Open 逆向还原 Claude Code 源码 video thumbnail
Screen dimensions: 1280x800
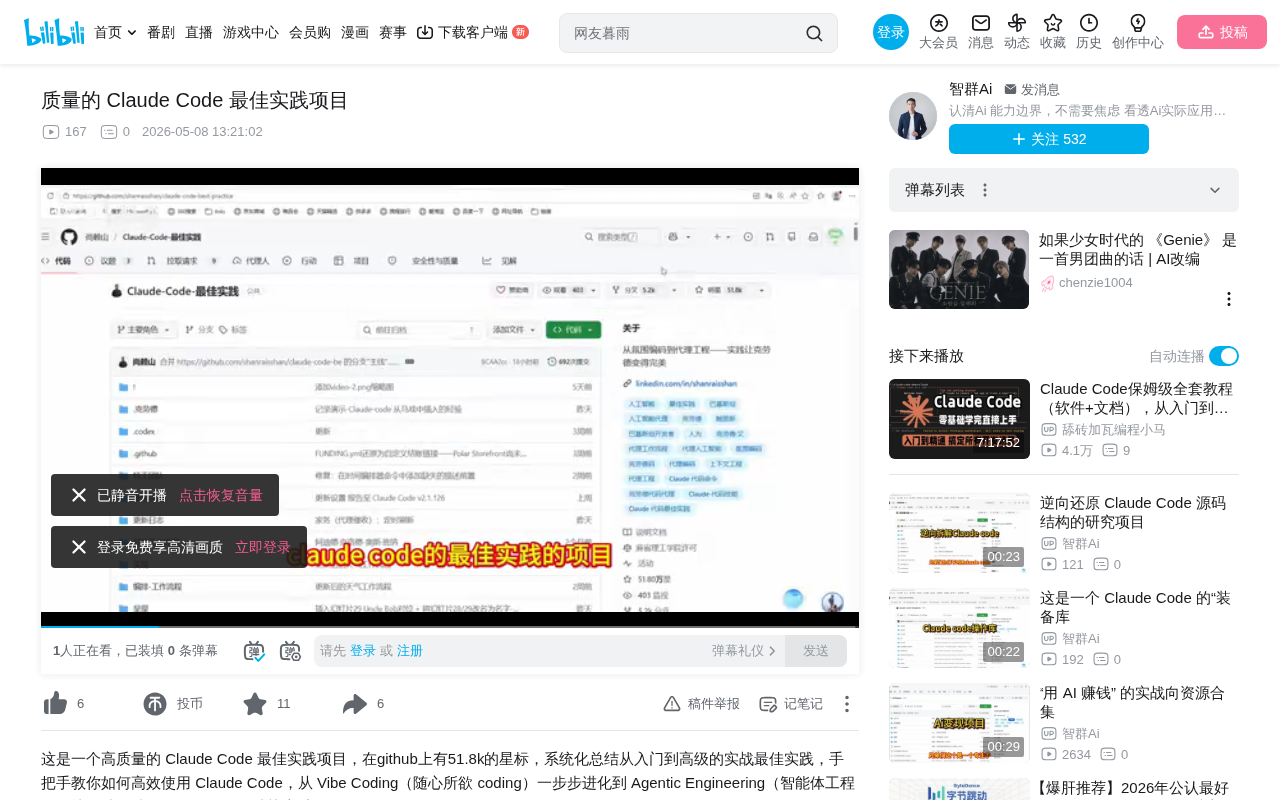coord(959,533)
